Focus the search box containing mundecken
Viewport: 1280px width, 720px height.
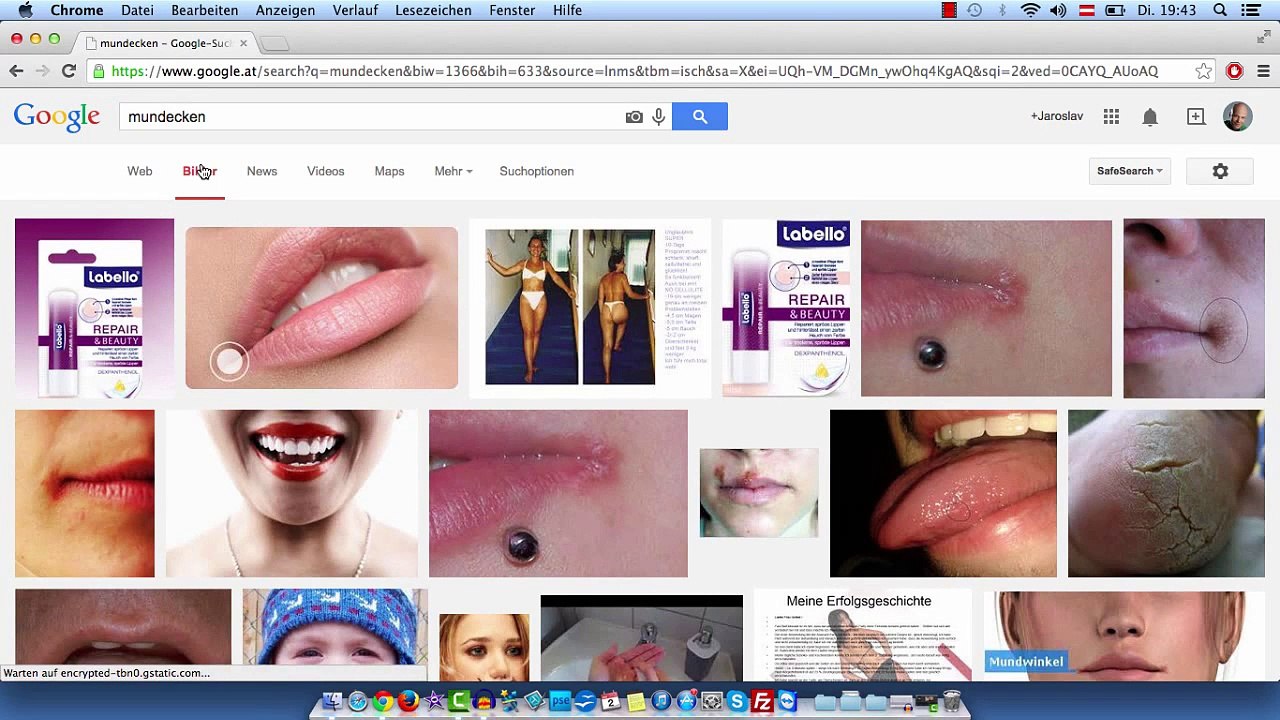[370, 117]
